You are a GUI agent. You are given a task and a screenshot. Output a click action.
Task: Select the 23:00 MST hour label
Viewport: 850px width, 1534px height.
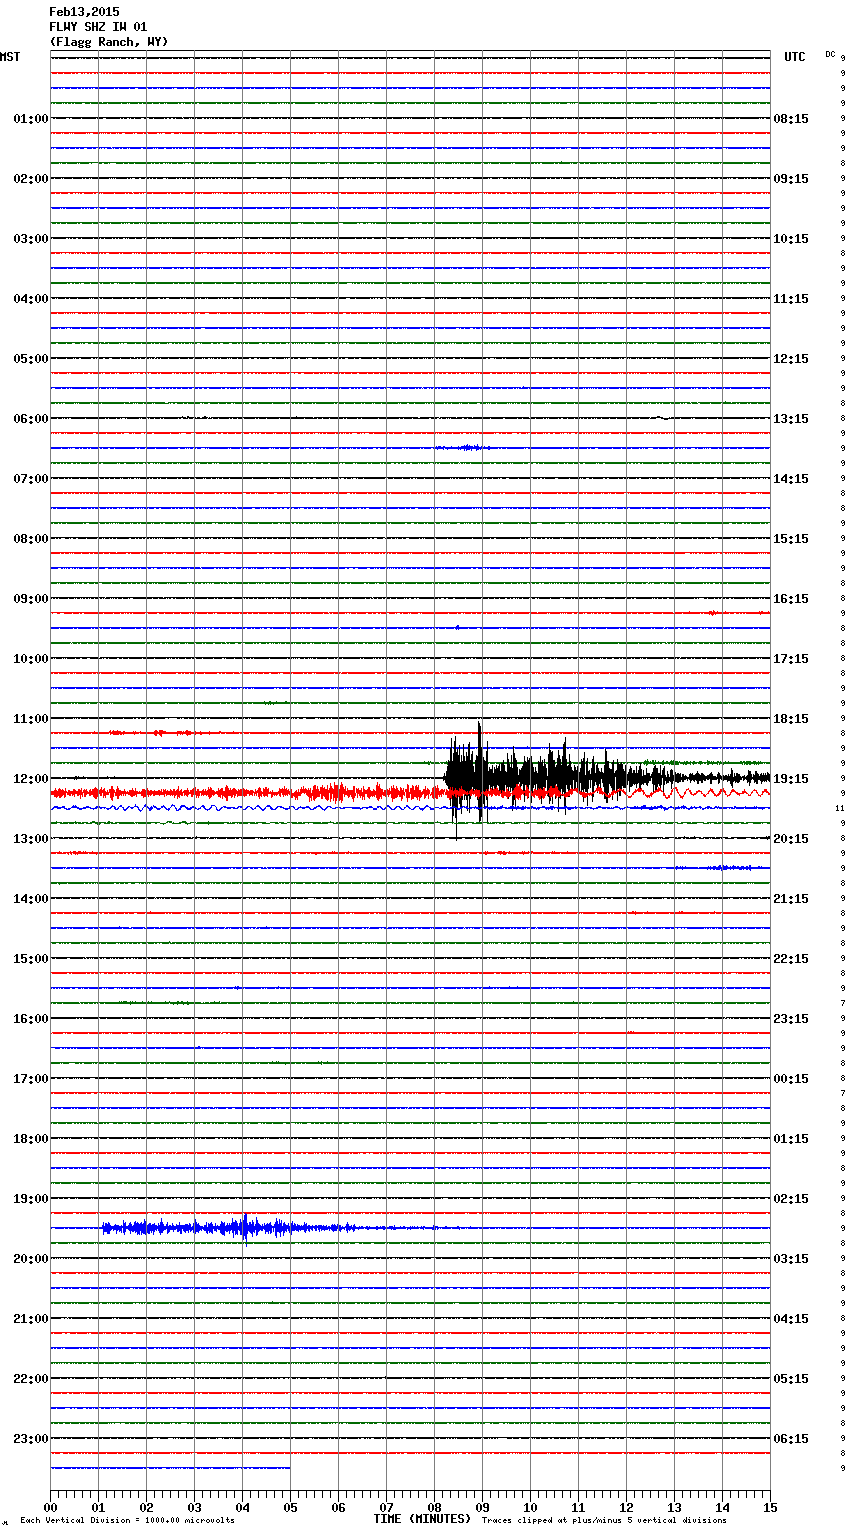click(x=31, y=1439)
